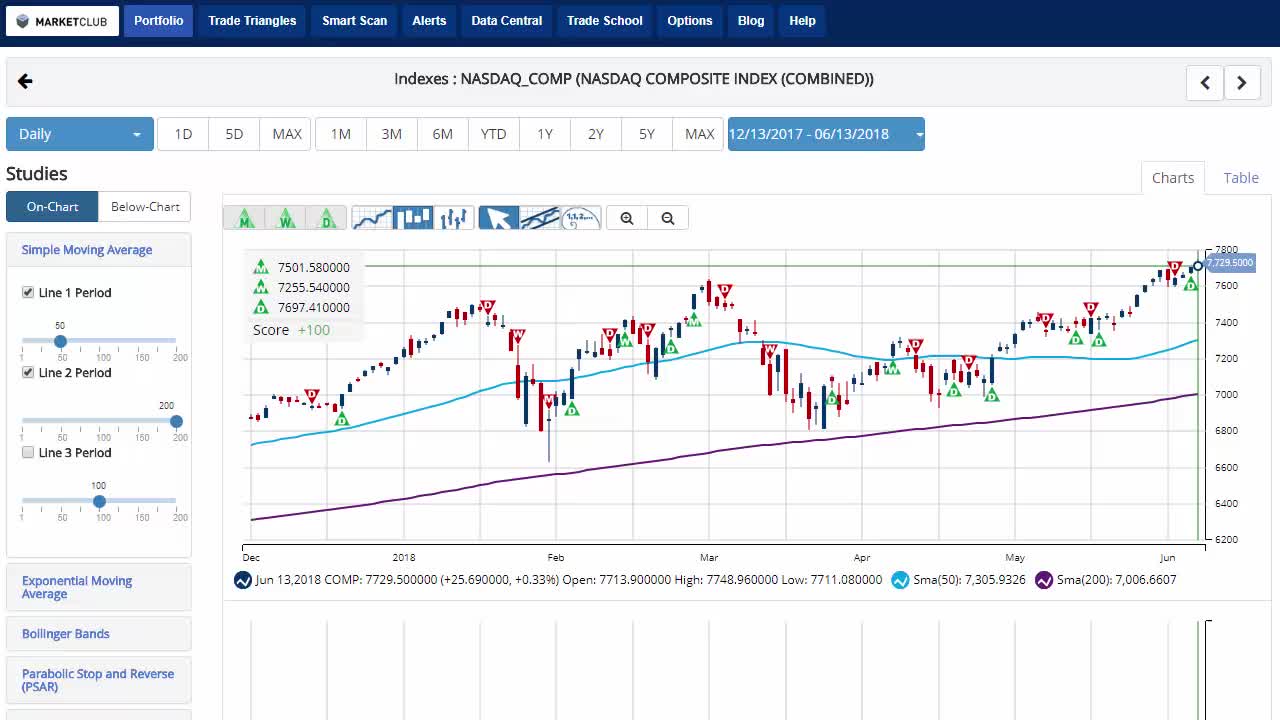Collapse Simple Moving Average section

tap(87, 250)
